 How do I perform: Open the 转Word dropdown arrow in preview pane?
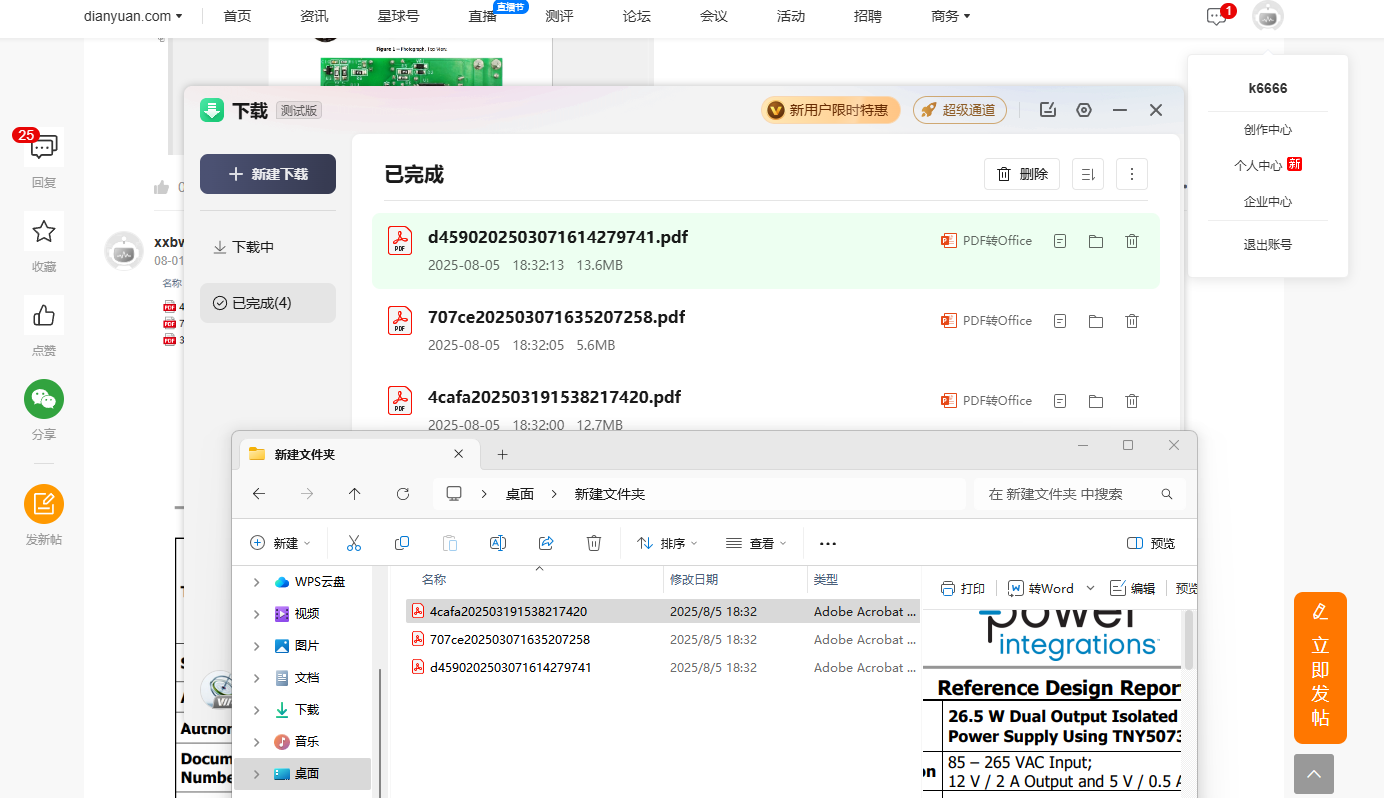pyautogui.click(x=1090, y=588)
